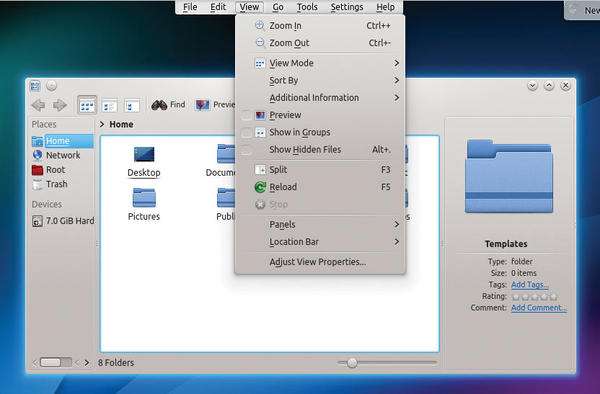
Task: Click the Templates folder preview image
Action: 509,176
